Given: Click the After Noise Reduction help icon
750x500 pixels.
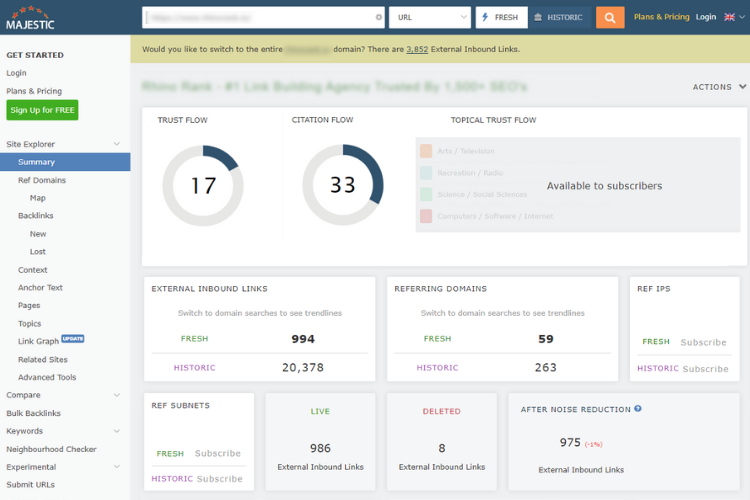Looking at the screenshot, I should [x=638, y=409].
